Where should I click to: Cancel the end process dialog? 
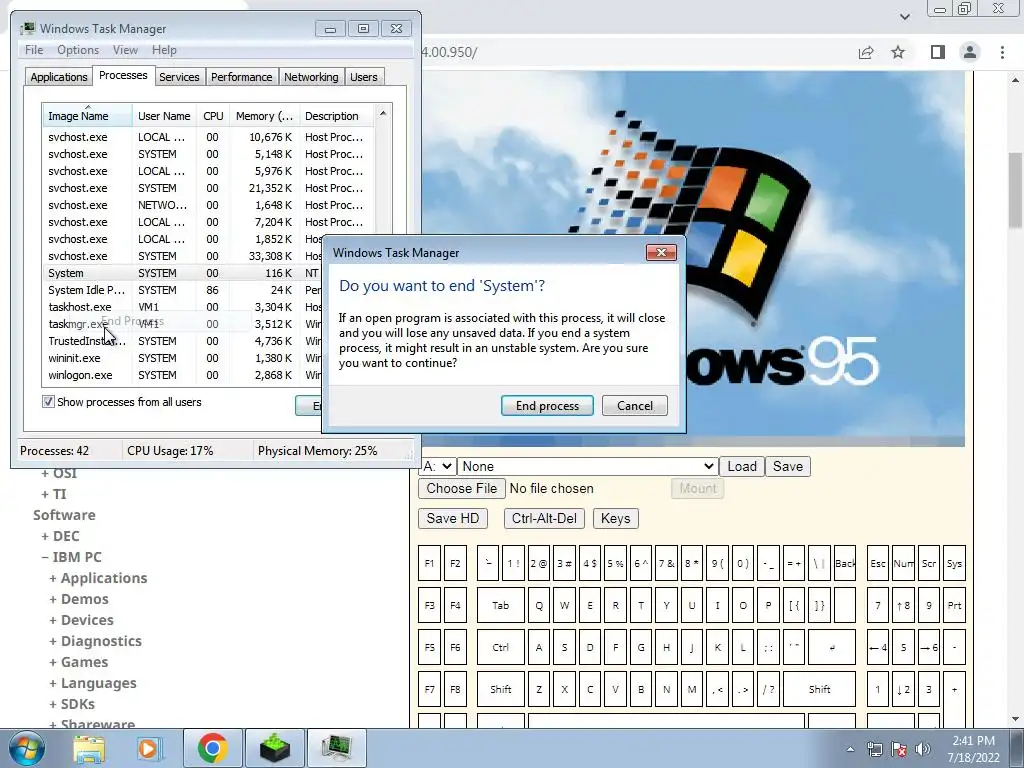pyautogui.click(x=635, y=406)
